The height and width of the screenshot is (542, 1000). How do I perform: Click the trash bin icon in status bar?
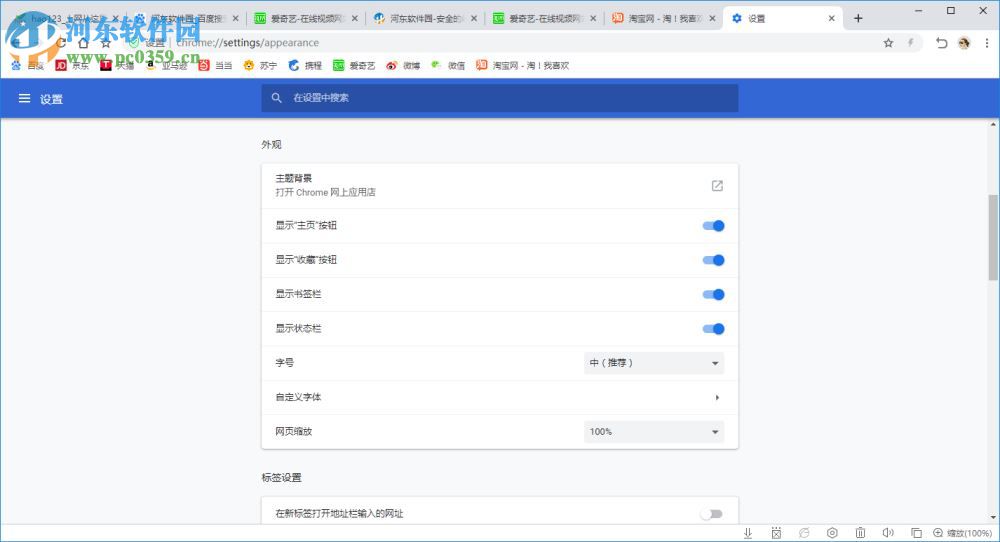click(860, 533)
